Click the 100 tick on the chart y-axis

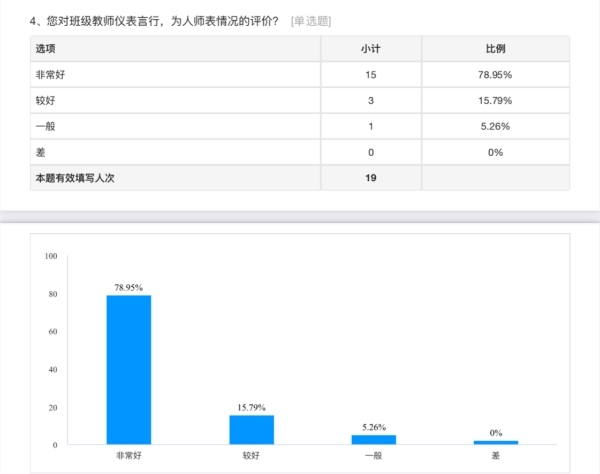click(x=51, y=256)
